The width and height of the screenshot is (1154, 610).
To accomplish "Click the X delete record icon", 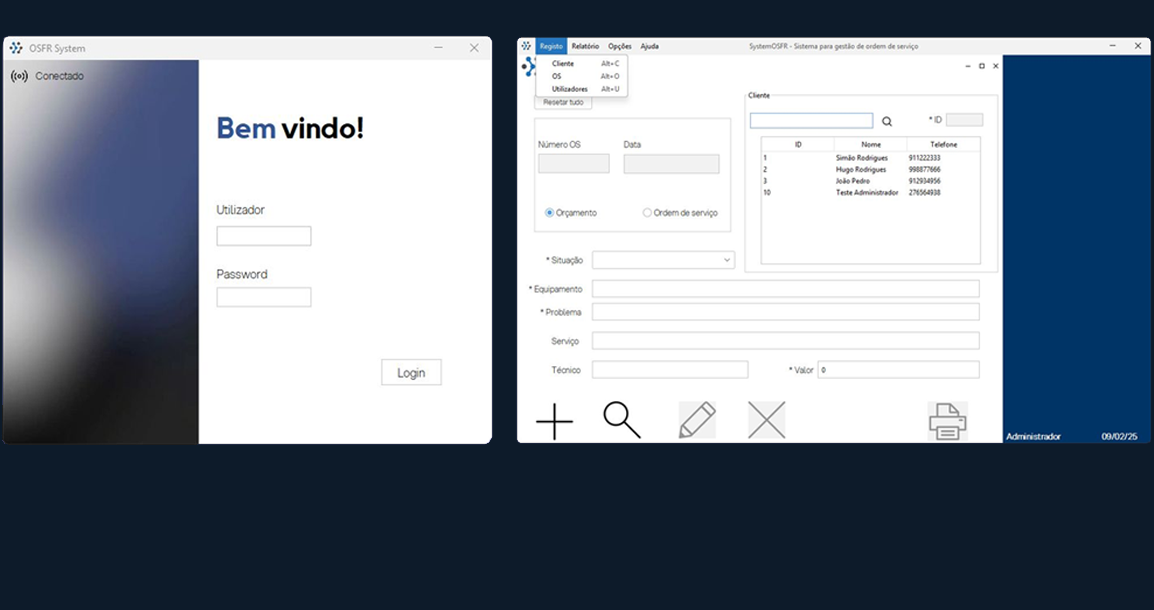I will coord(766,420).
